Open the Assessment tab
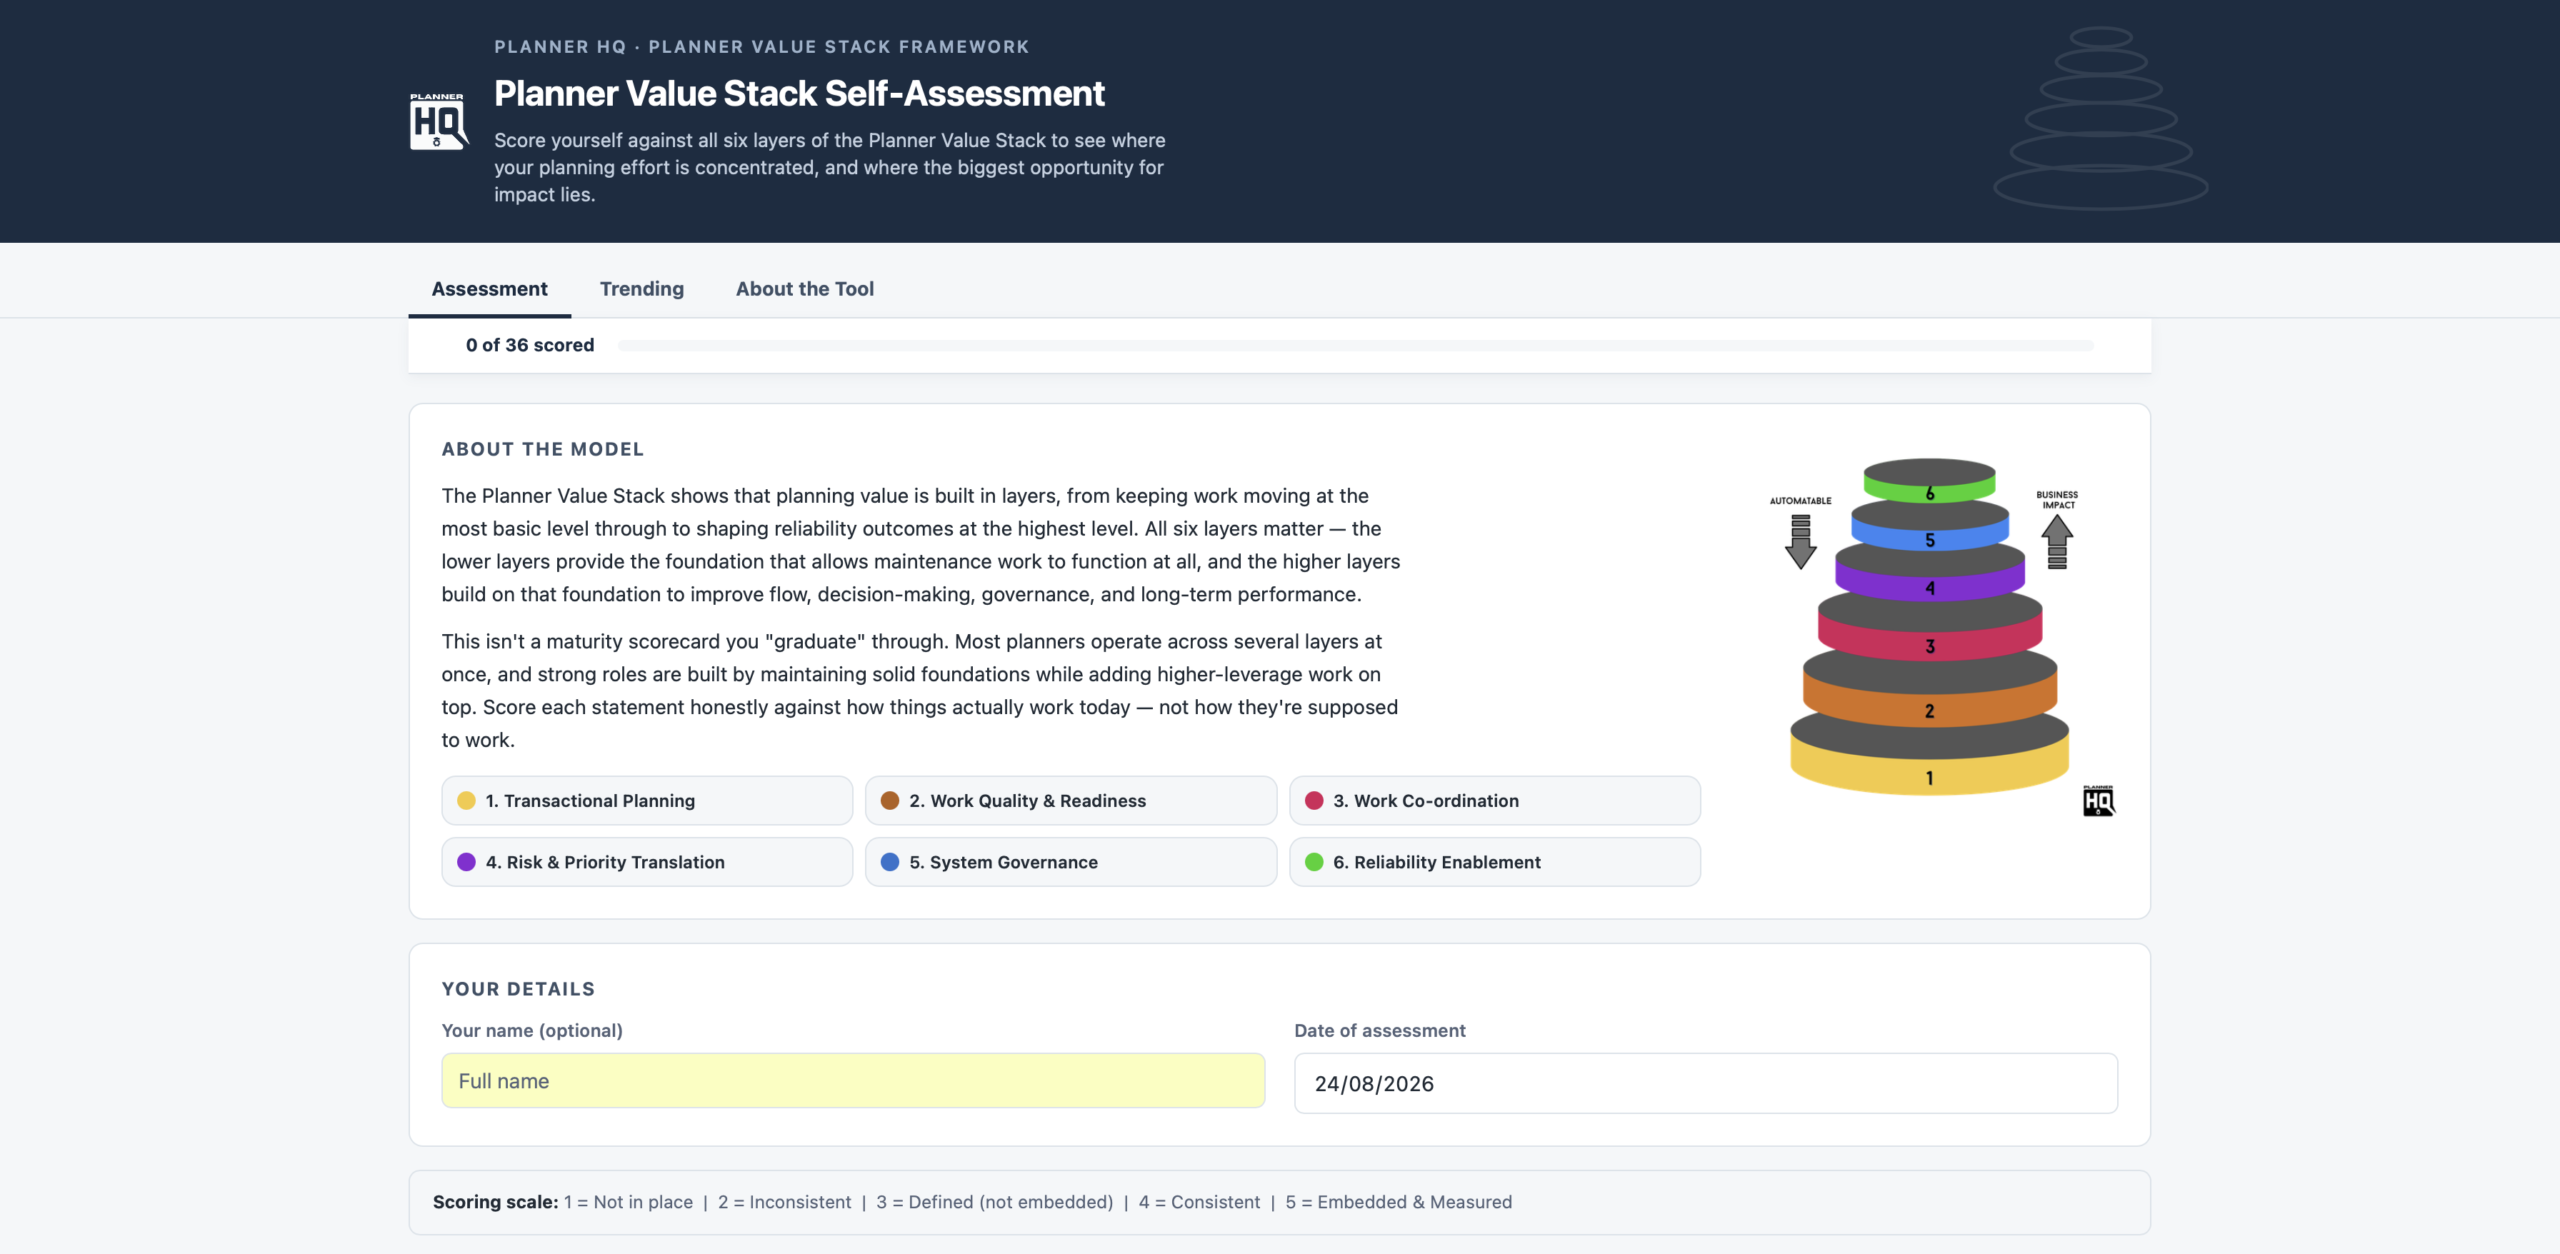 [x=489, y=289]
